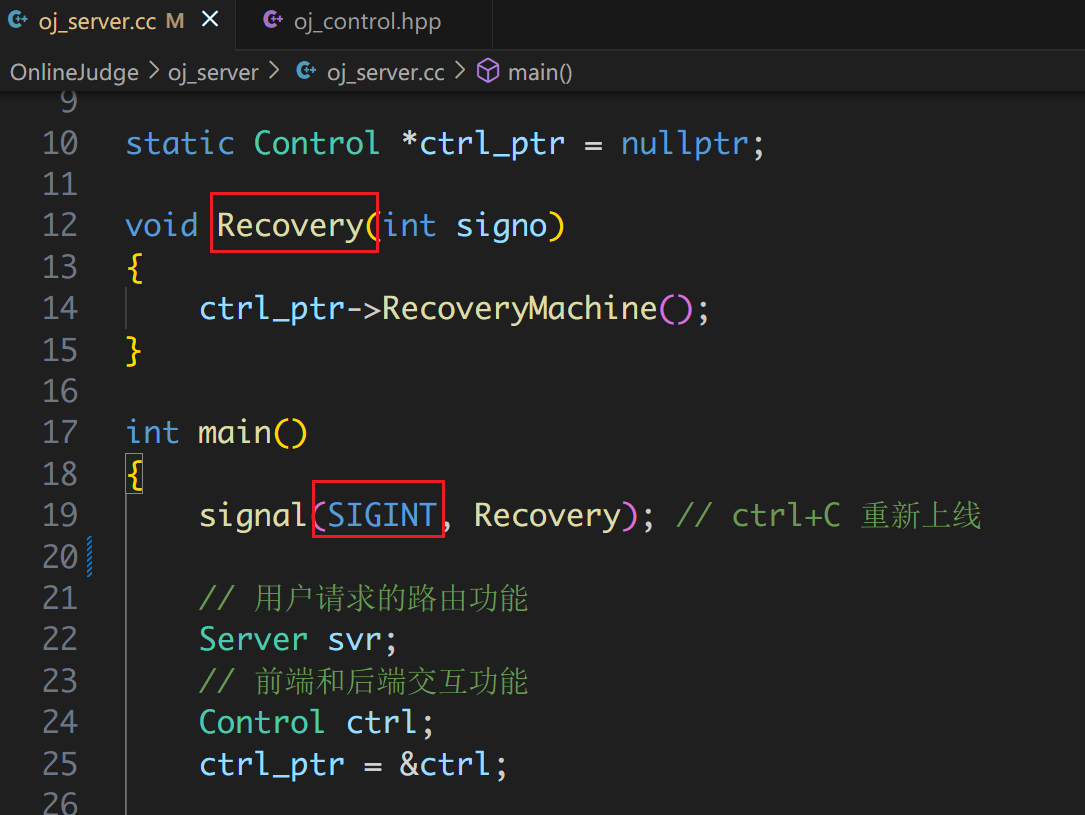This screenshot has width=1085, height=815.
Task: Select line 12 via its line number
Action: tap(60, 225)
